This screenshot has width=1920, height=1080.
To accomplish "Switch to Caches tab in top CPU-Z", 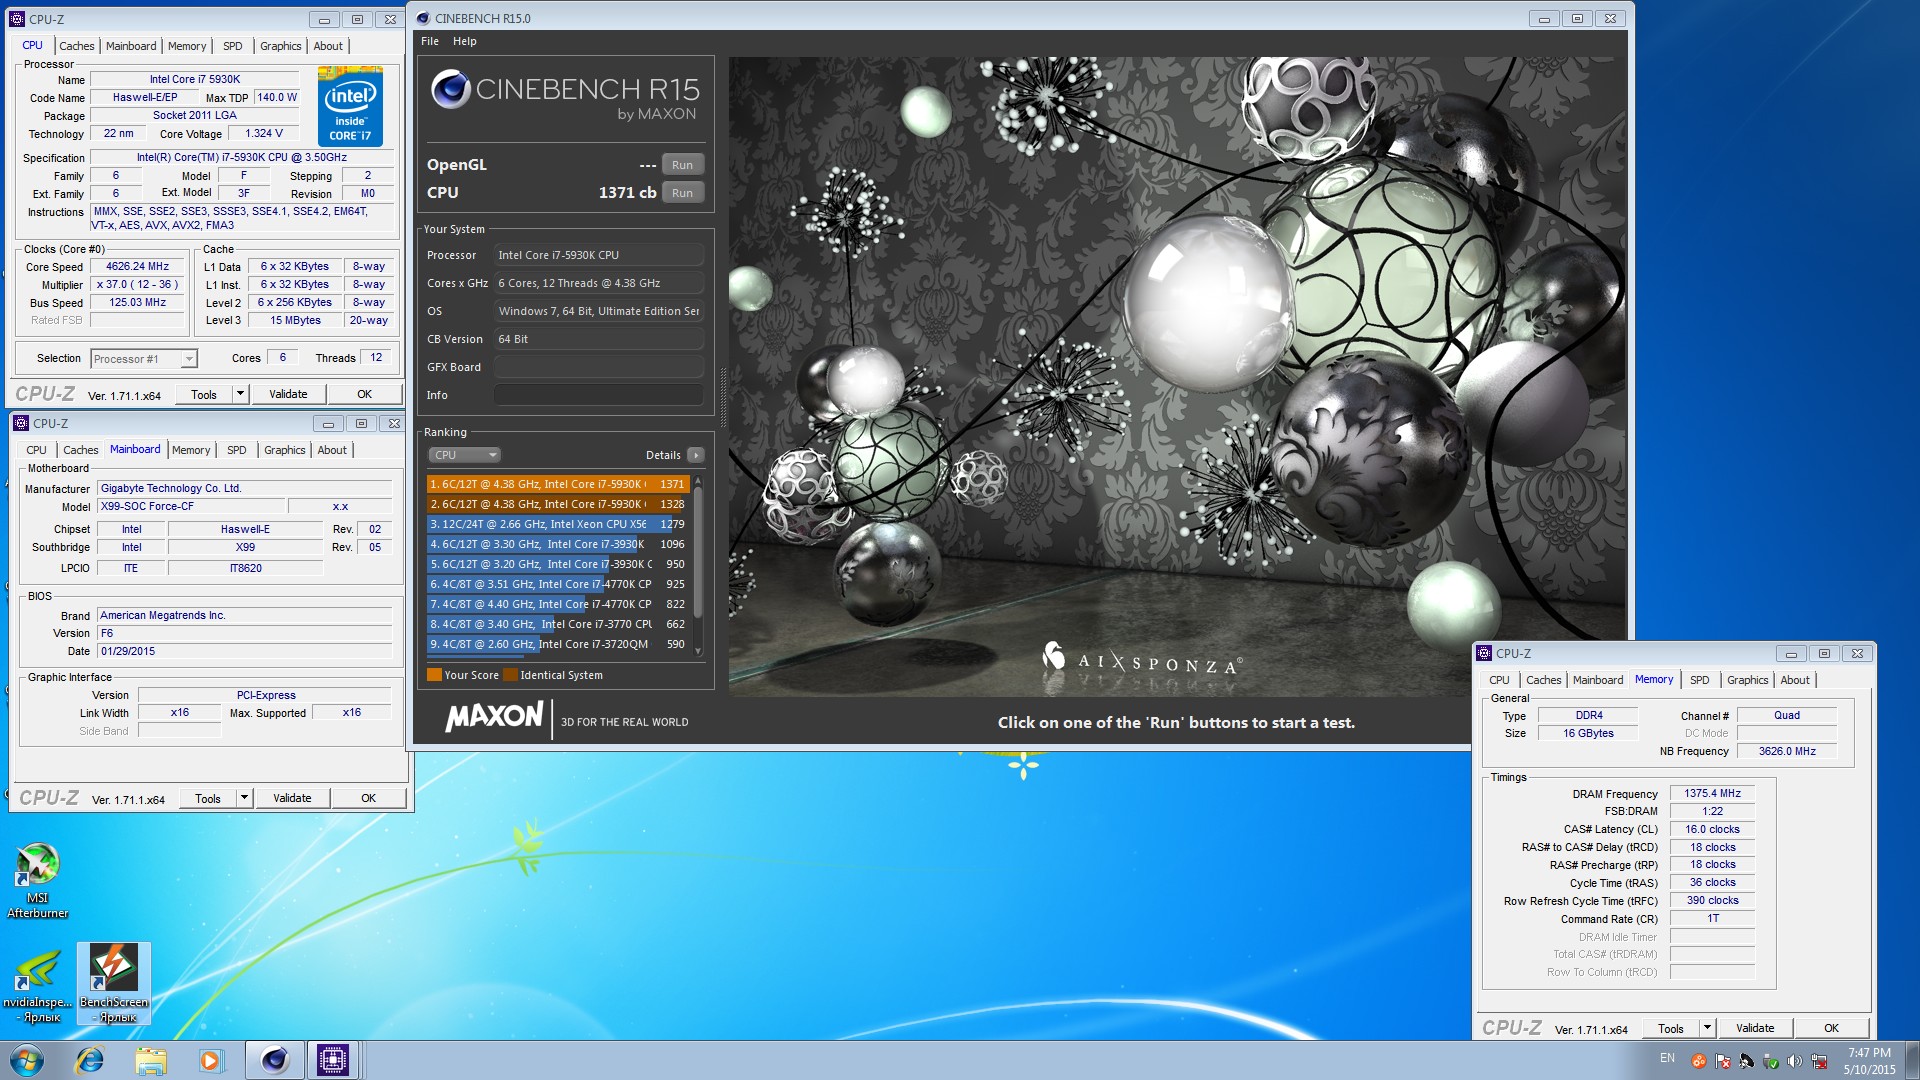I will tap(76, 46).
